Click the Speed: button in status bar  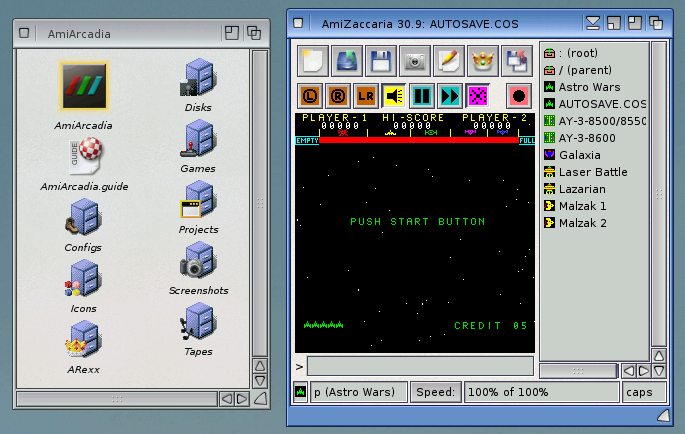pyautogui.click(x=435, y=392)
